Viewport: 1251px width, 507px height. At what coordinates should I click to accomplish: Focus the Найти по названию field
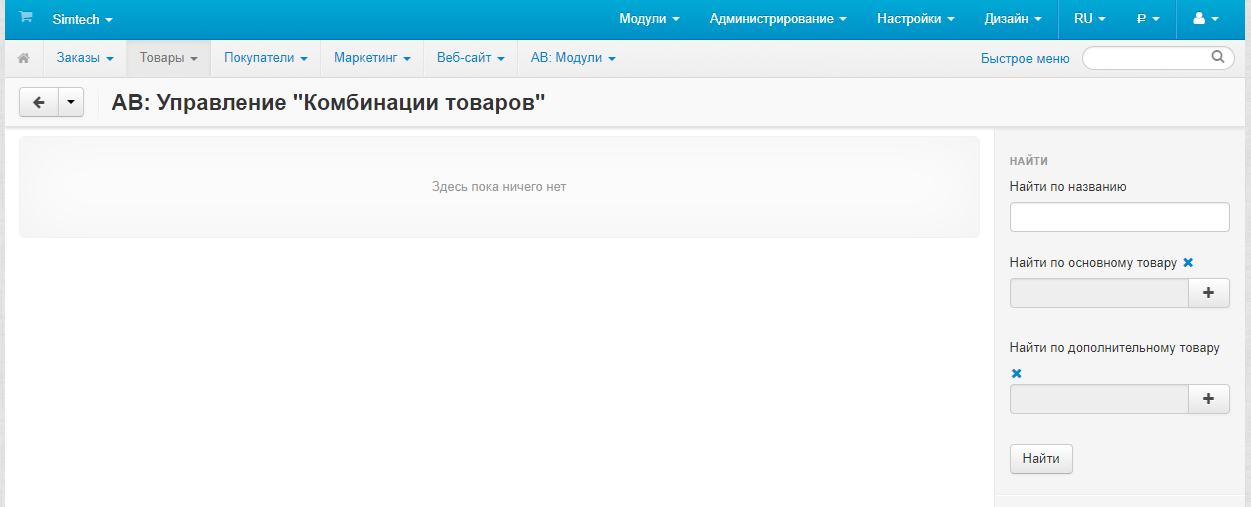point(1119,217)
